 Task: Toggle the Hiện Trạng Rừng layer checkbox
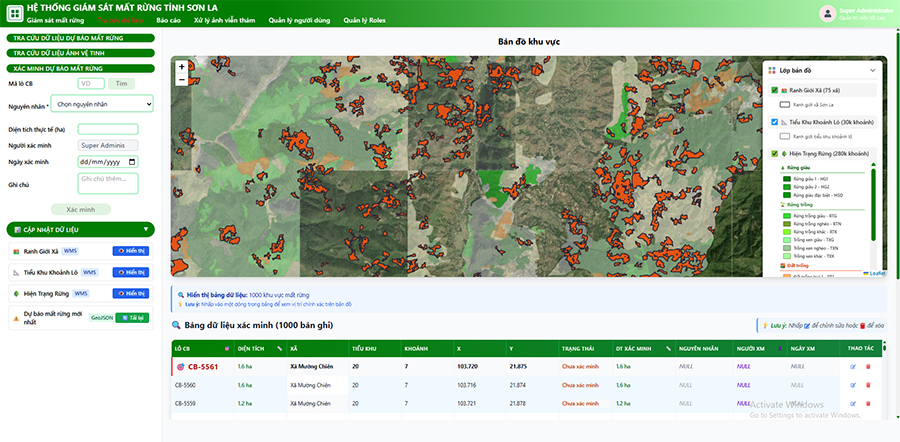tap(773, 154)
